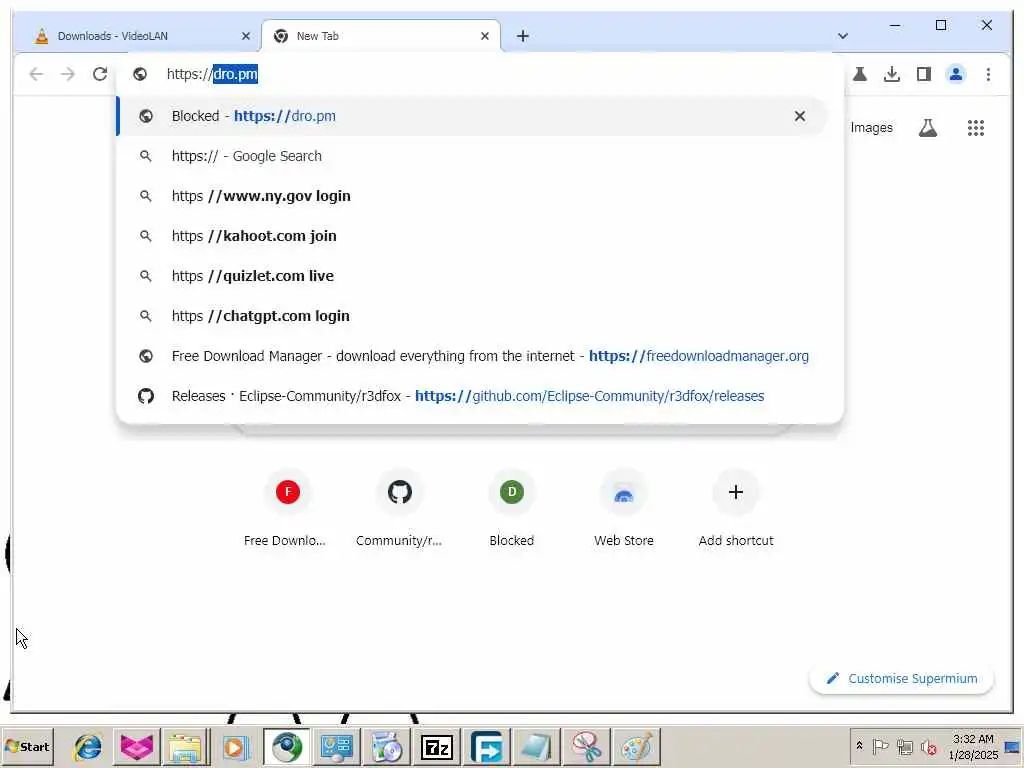Screen dimensions: 1024x768
Task: Close the Downloads - VideoLAN tab
Action: tap(246, 36)
